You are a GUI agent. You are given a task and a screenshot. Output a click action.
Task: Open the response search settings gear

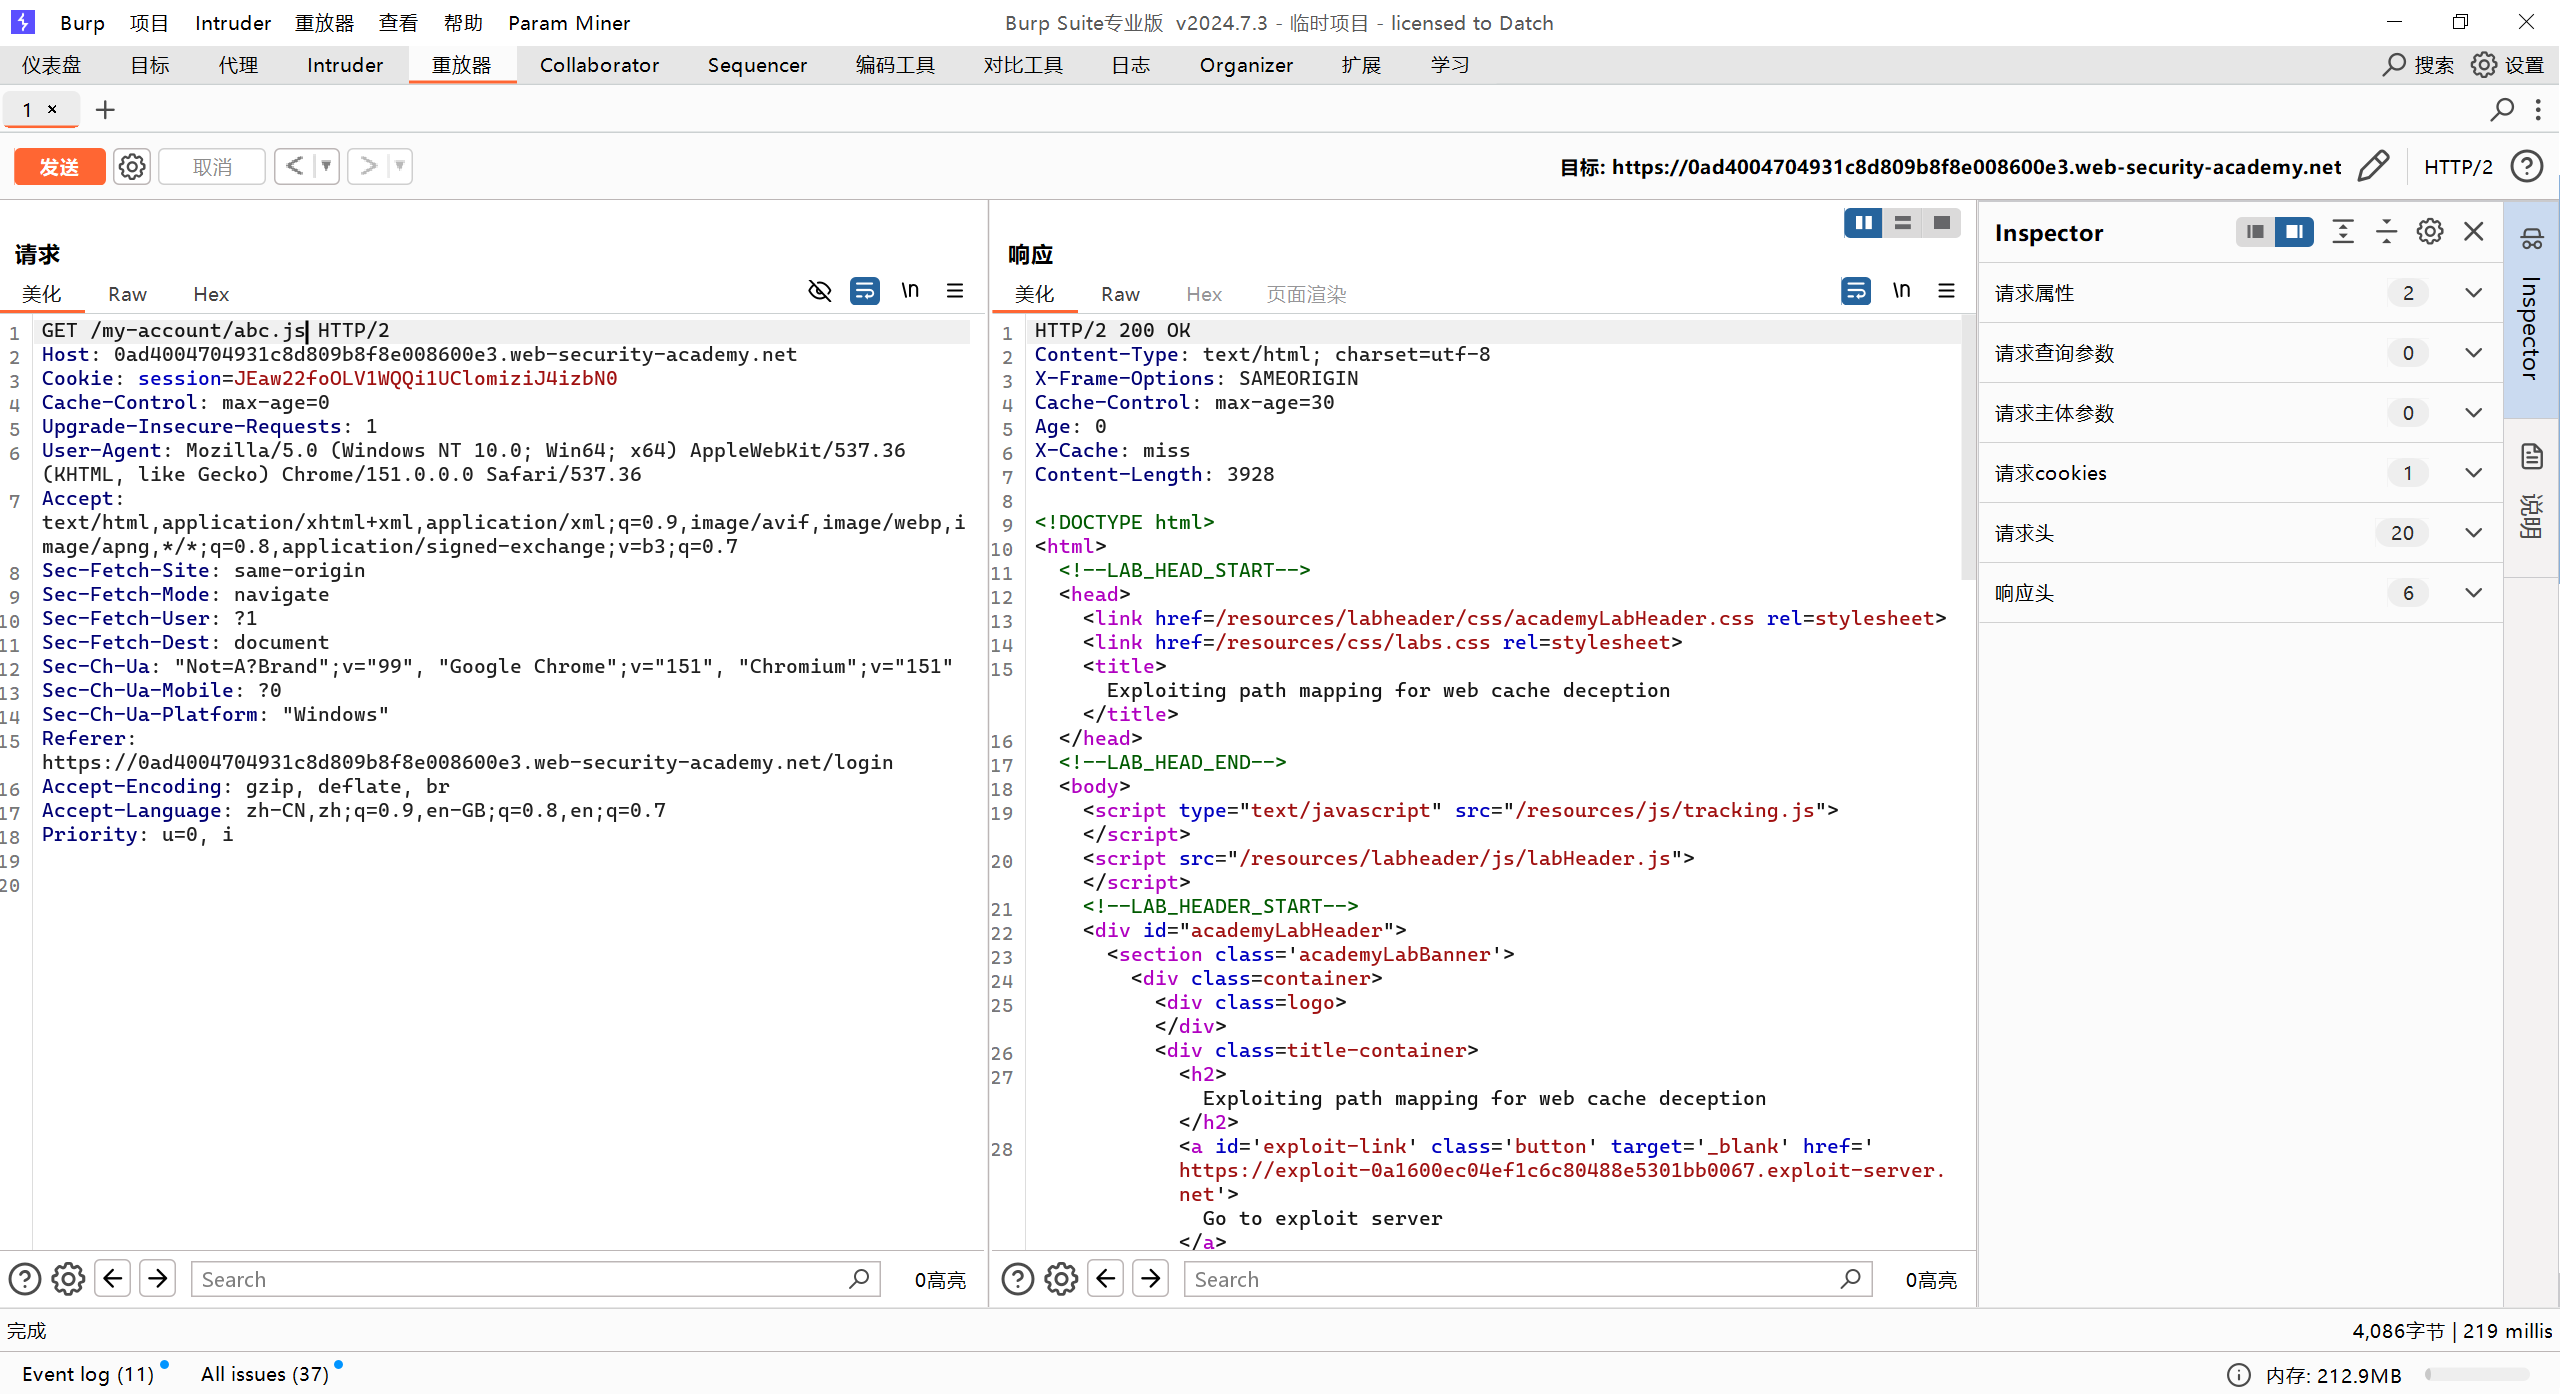pyautogui.click(x=1061, y=1279)
